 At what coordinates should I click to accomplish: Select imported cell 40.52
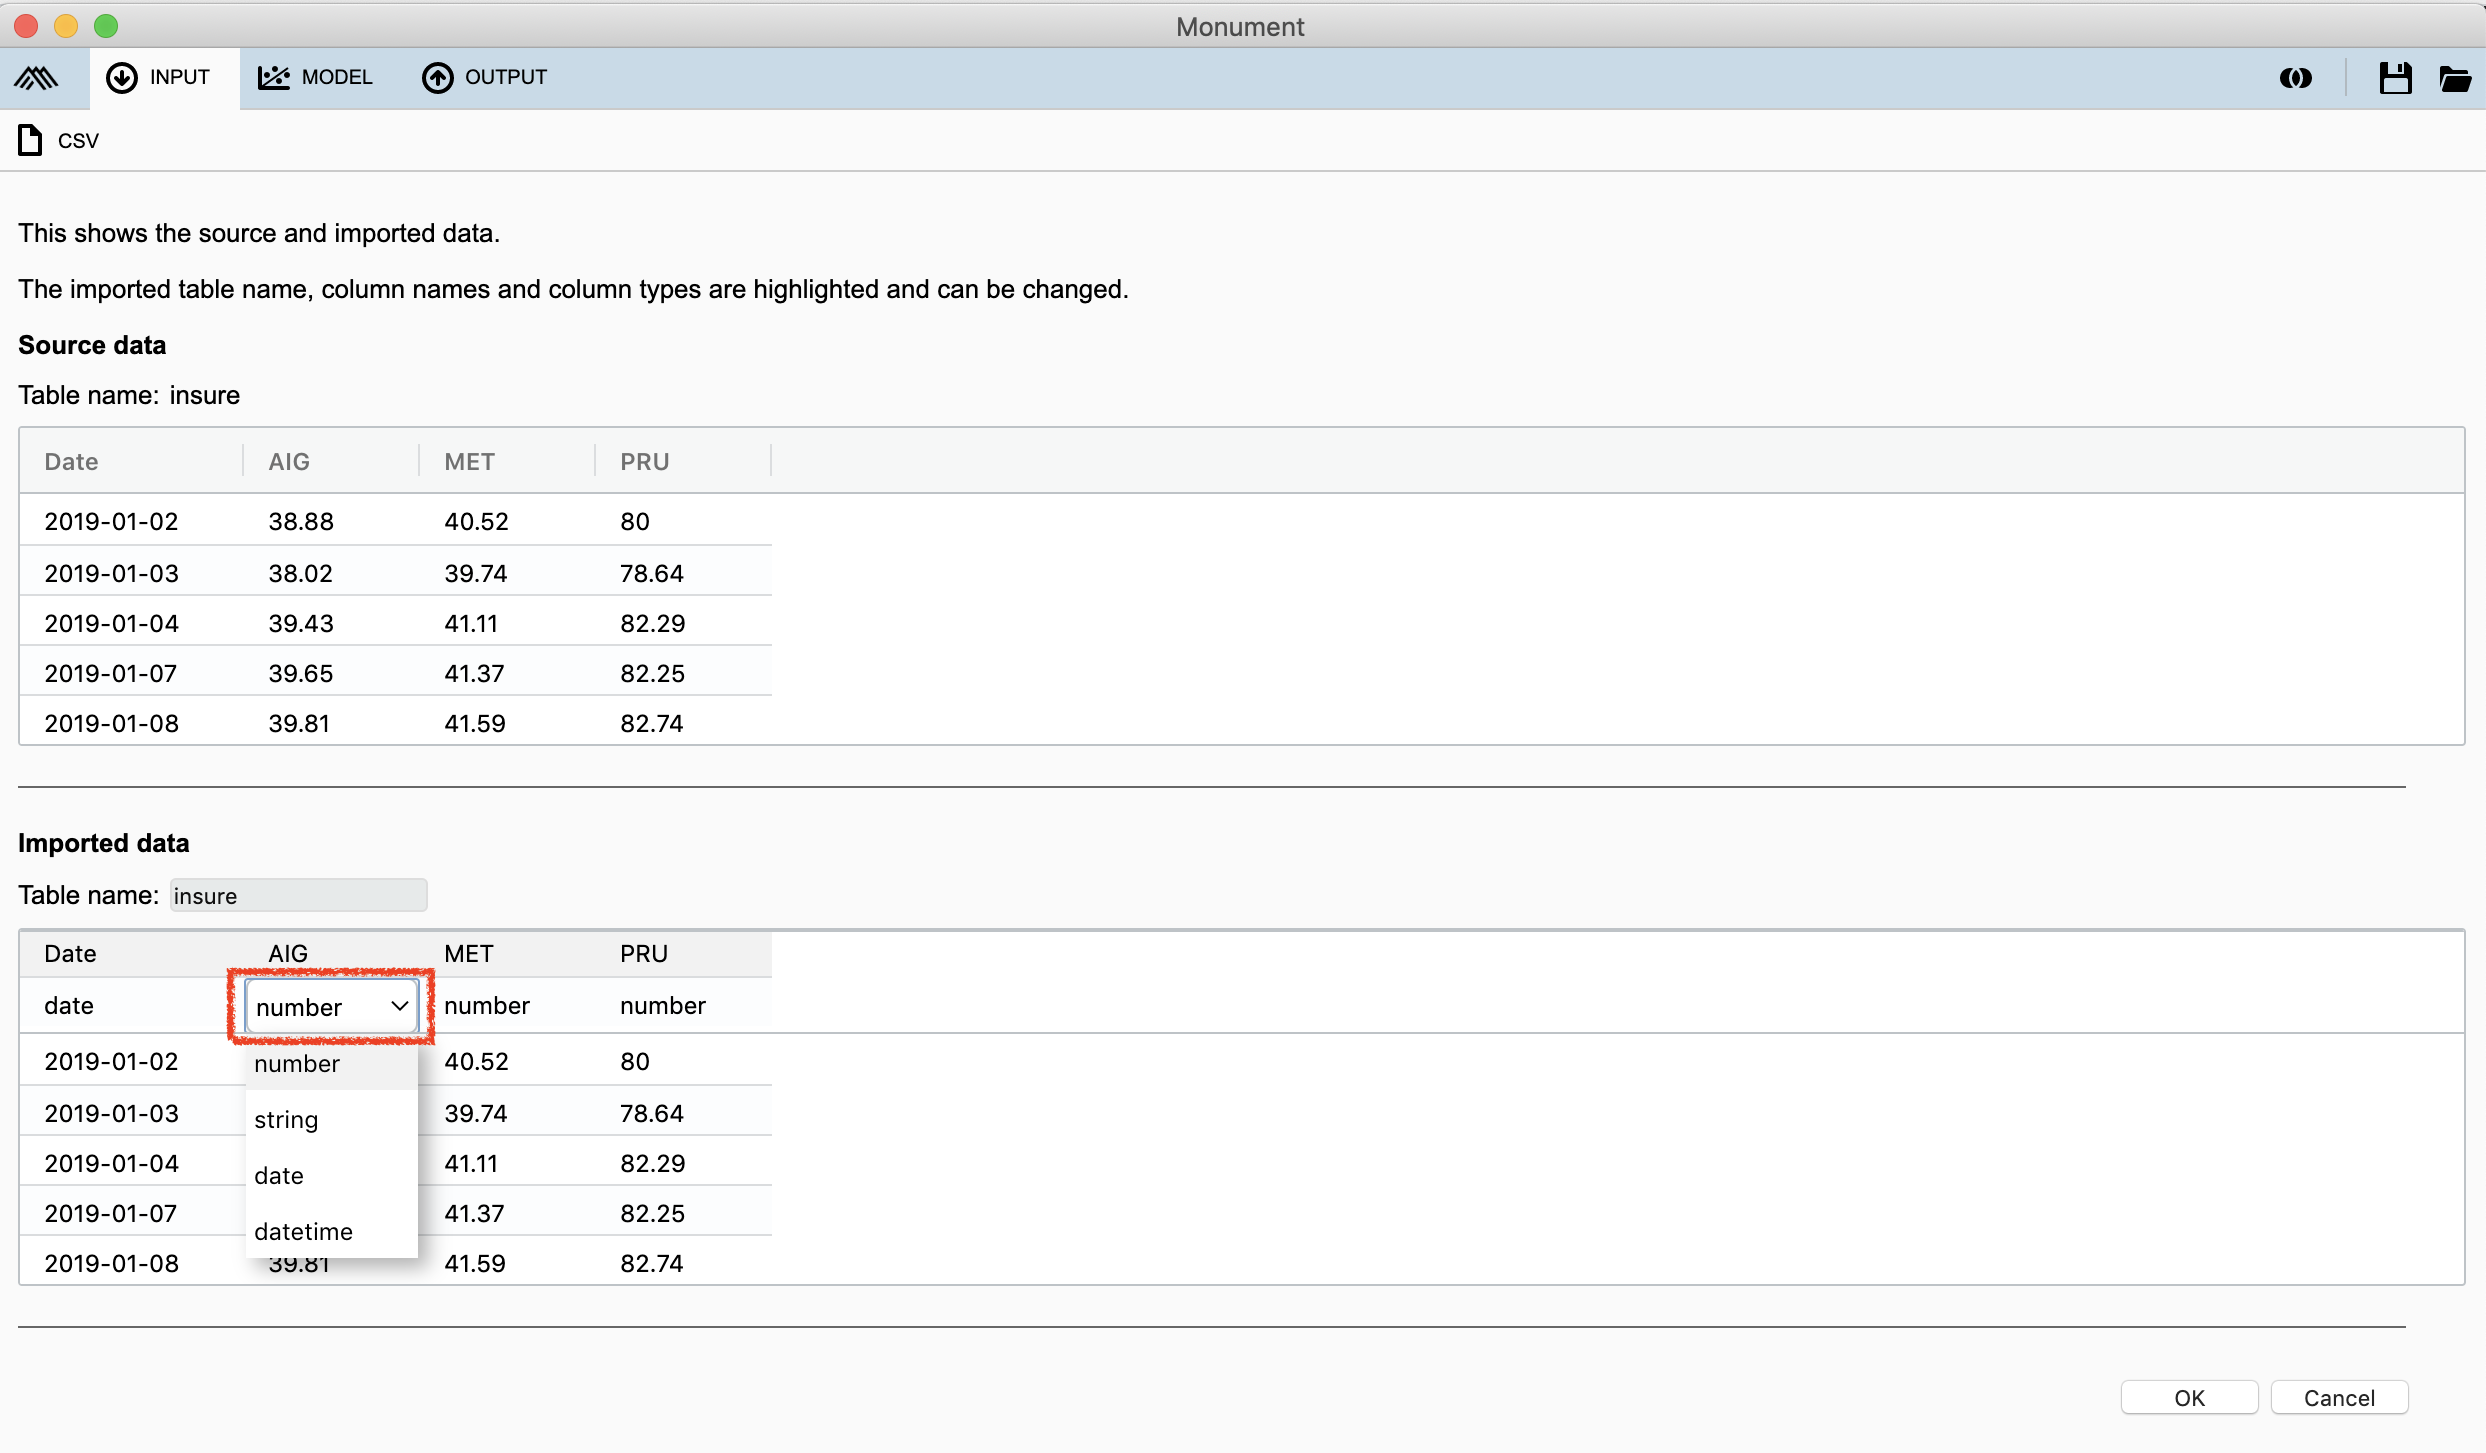(x=477, y=1062)
